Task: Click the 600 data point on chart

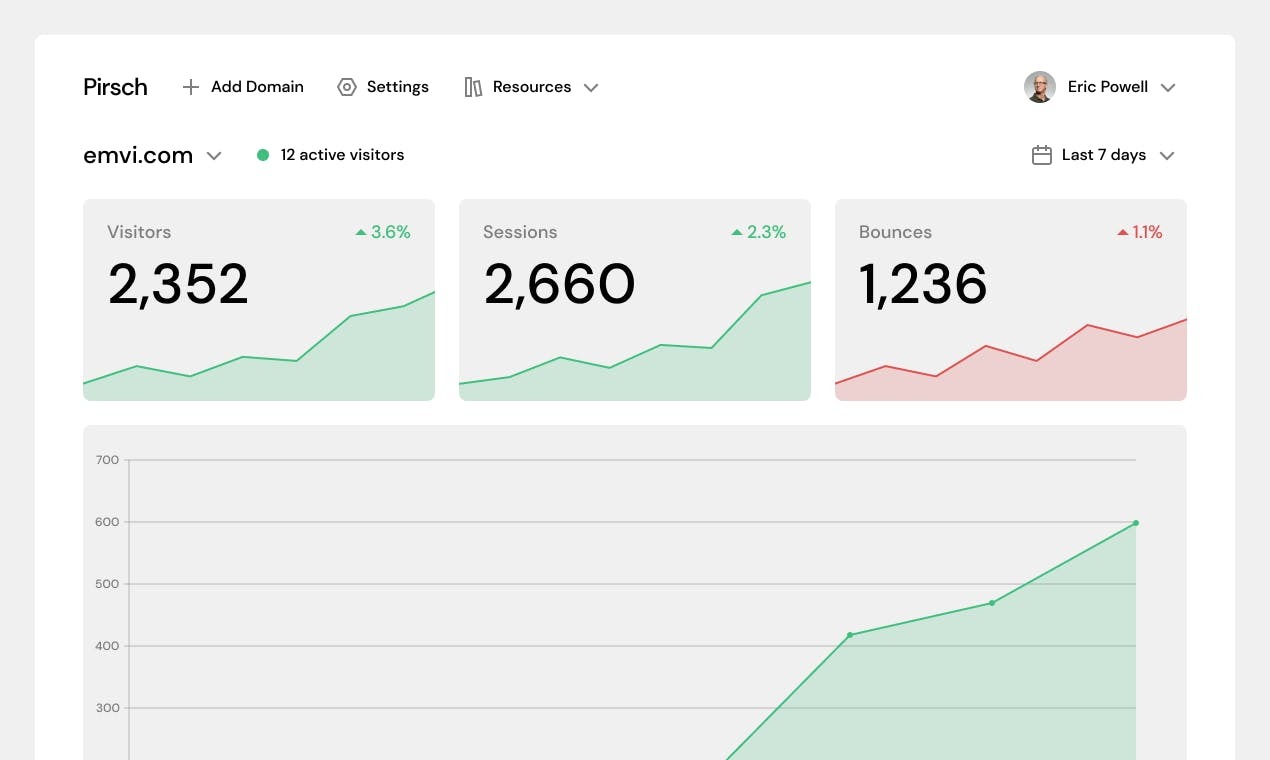Action: (1136, 523)
